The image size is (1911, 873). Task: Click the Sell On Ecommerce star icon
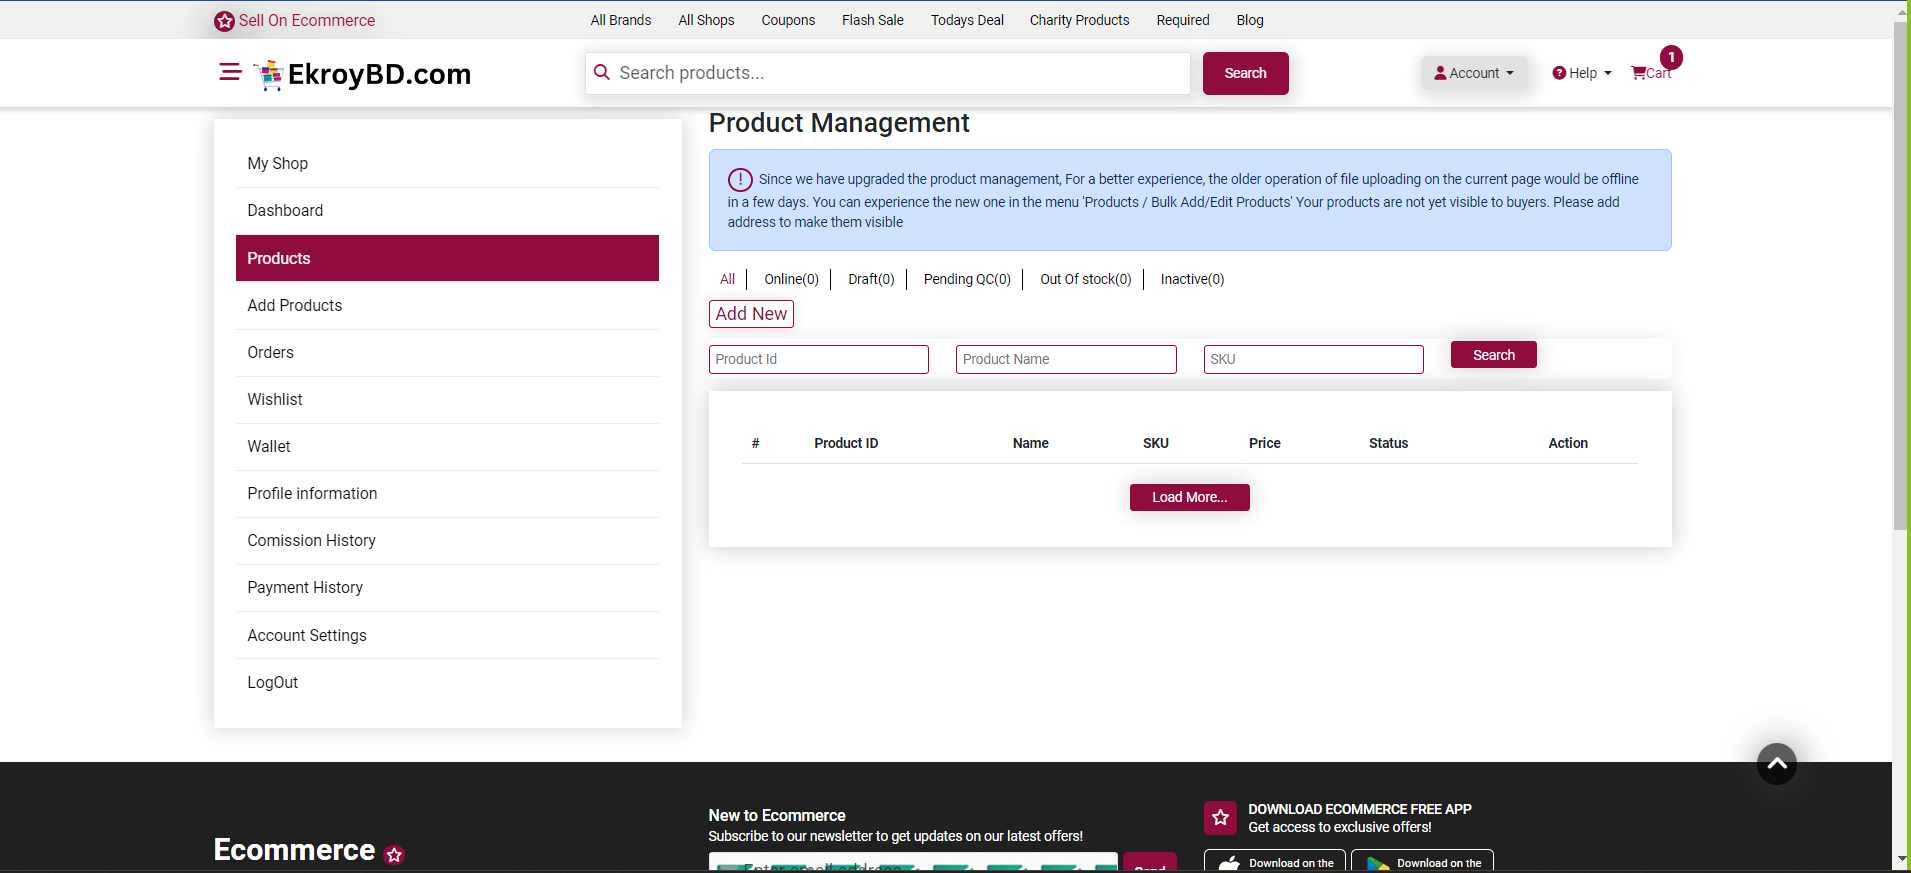pyautogui.click(x=224, y=21)
